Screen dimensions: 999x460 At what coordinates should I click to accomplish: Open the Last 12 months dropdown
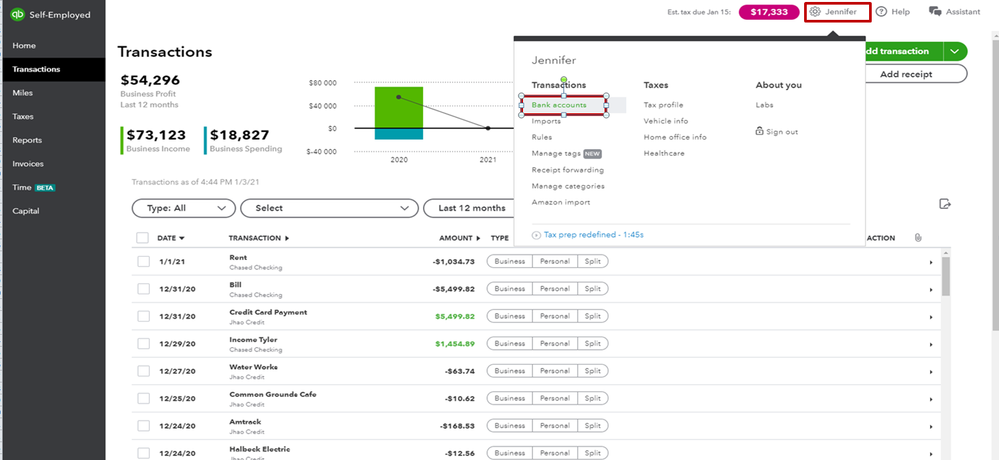point(470,208)
